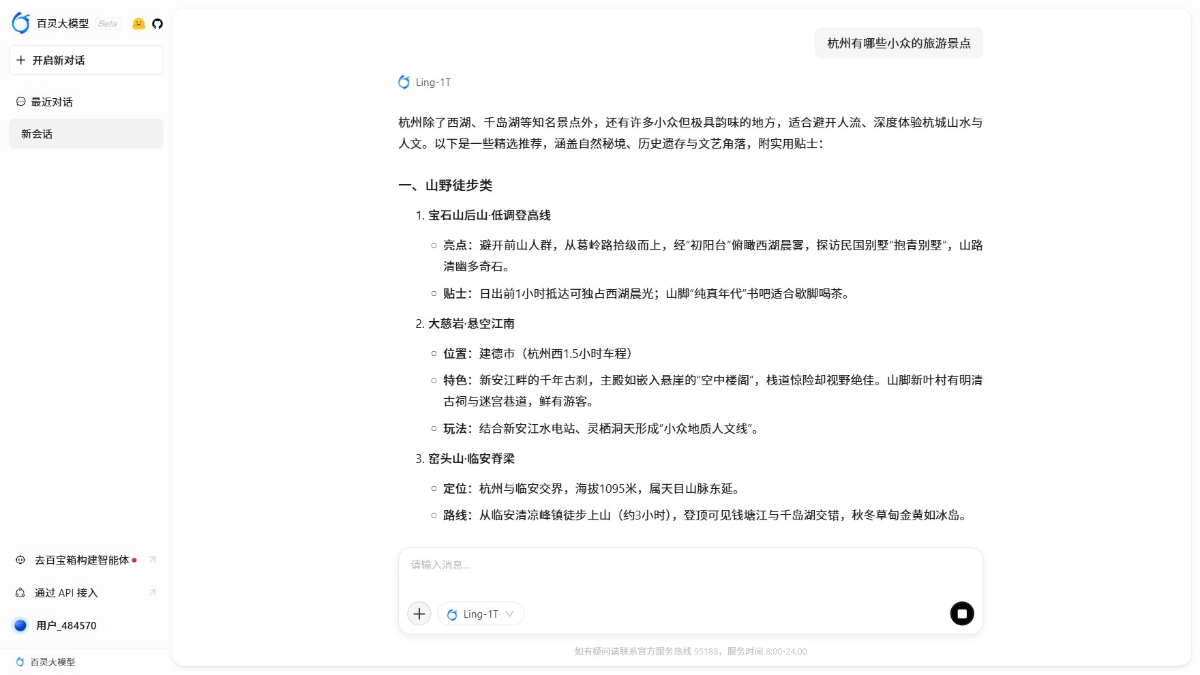Click the chat bubble icon next to 最近对话
This screenshot has height=675, width=1200.
(20, 101)
